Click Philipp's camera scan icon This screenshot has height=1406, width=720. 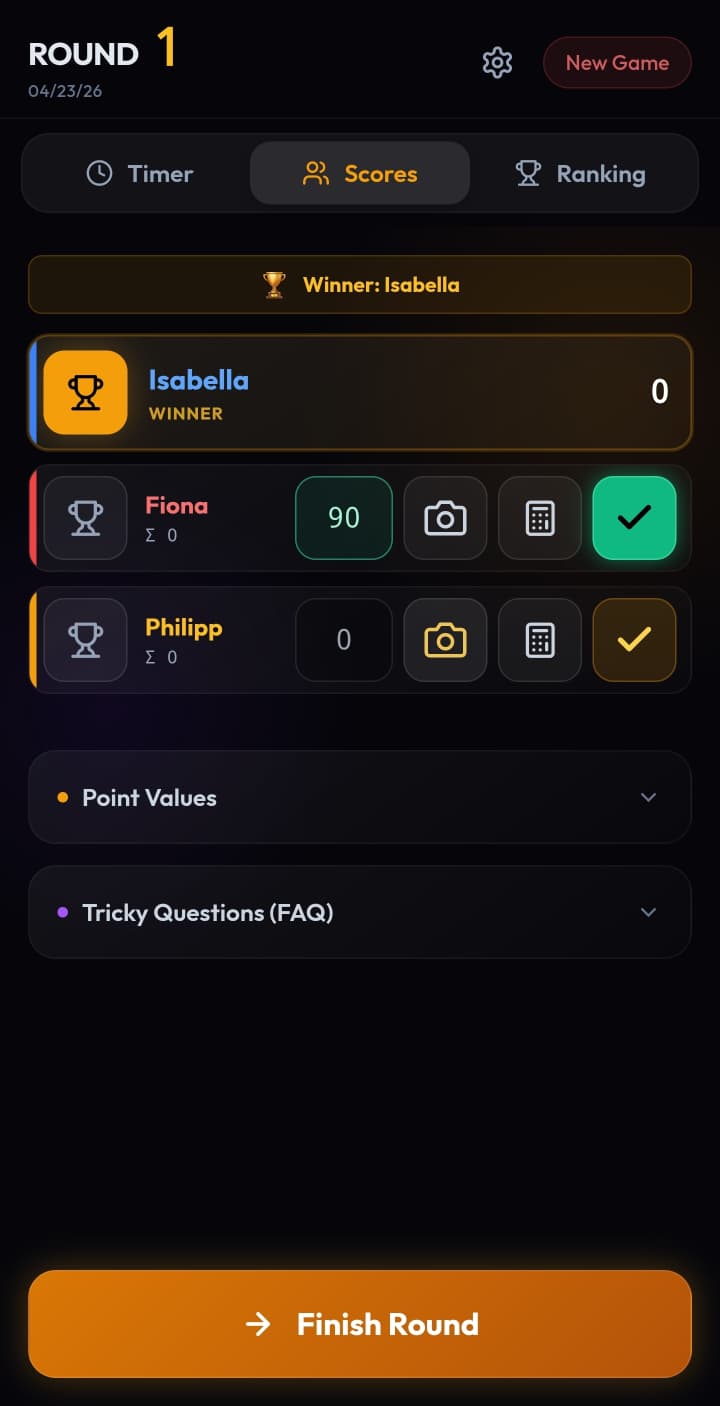point(445,640)
